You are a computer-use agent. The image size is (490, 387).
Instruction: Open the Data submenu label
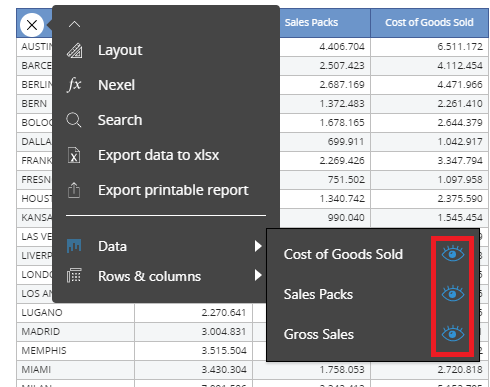(x=112, y=246)
